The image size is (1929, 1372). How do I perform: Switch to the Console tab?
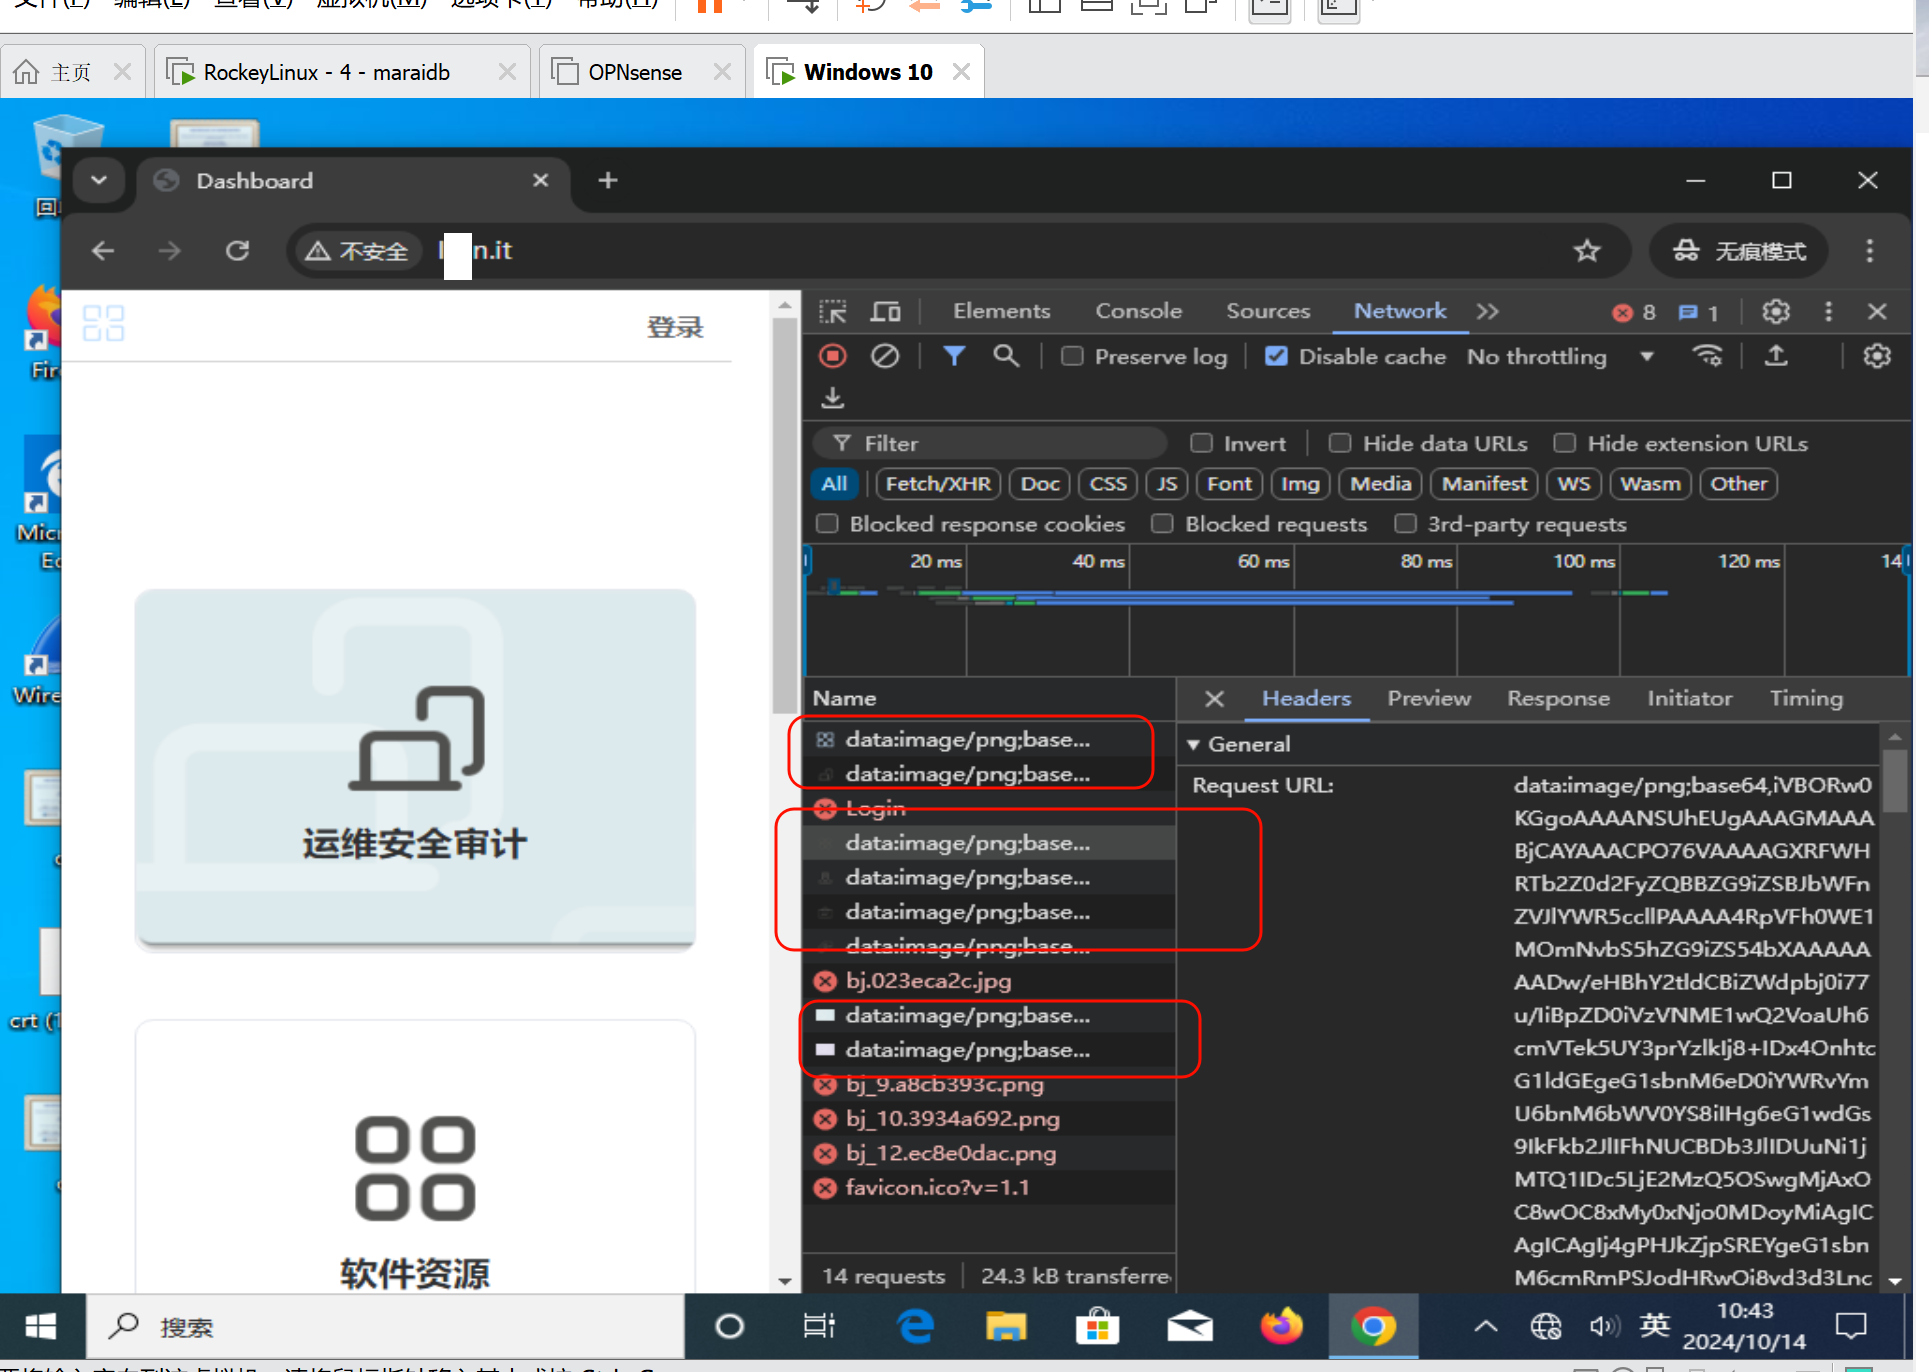pos(1138,312)
